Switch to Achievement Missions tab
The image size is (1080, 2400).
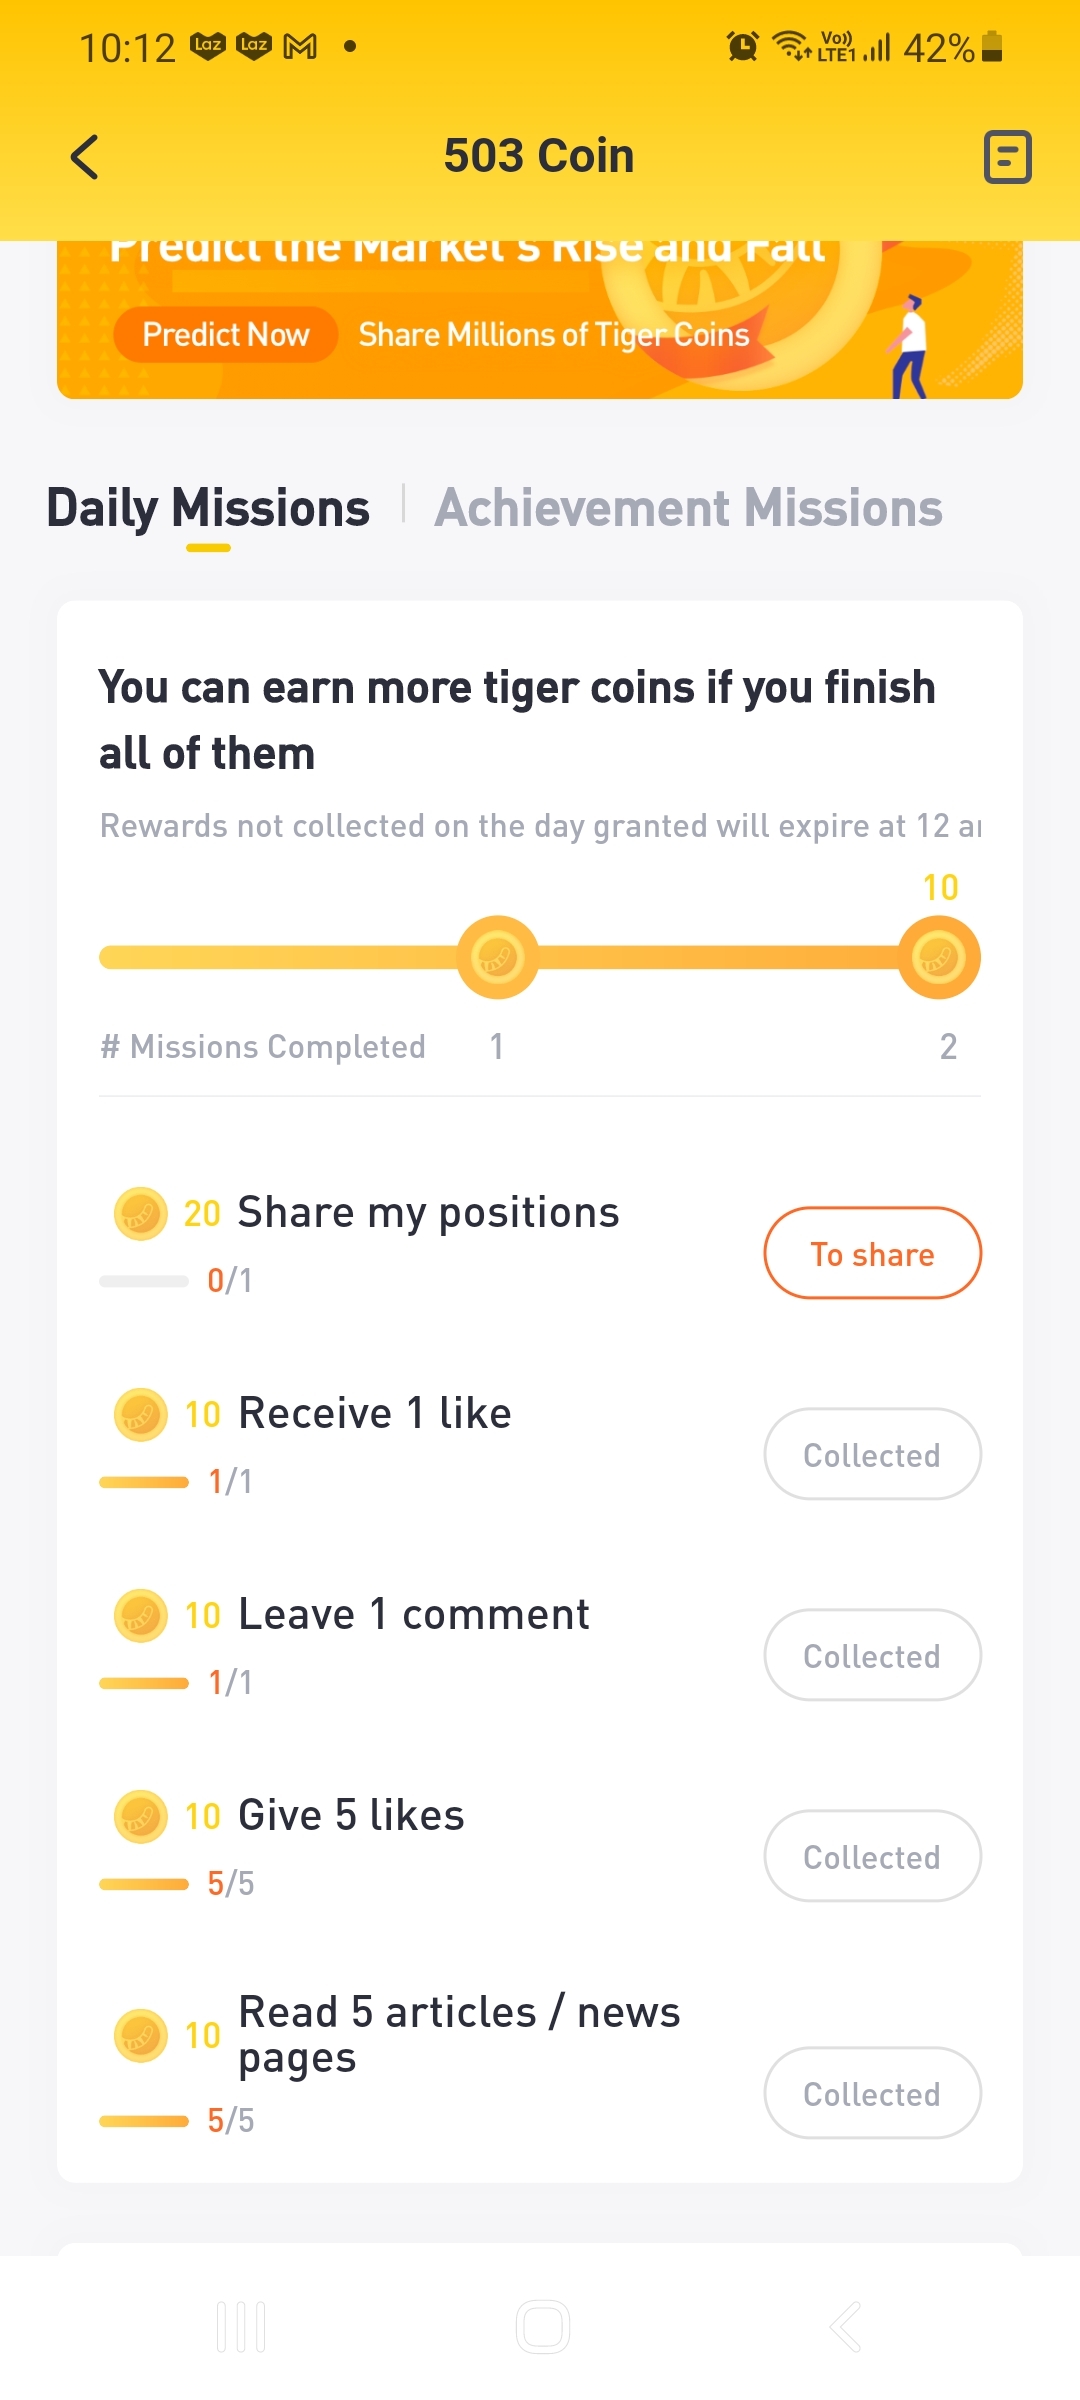click(688, 508)
